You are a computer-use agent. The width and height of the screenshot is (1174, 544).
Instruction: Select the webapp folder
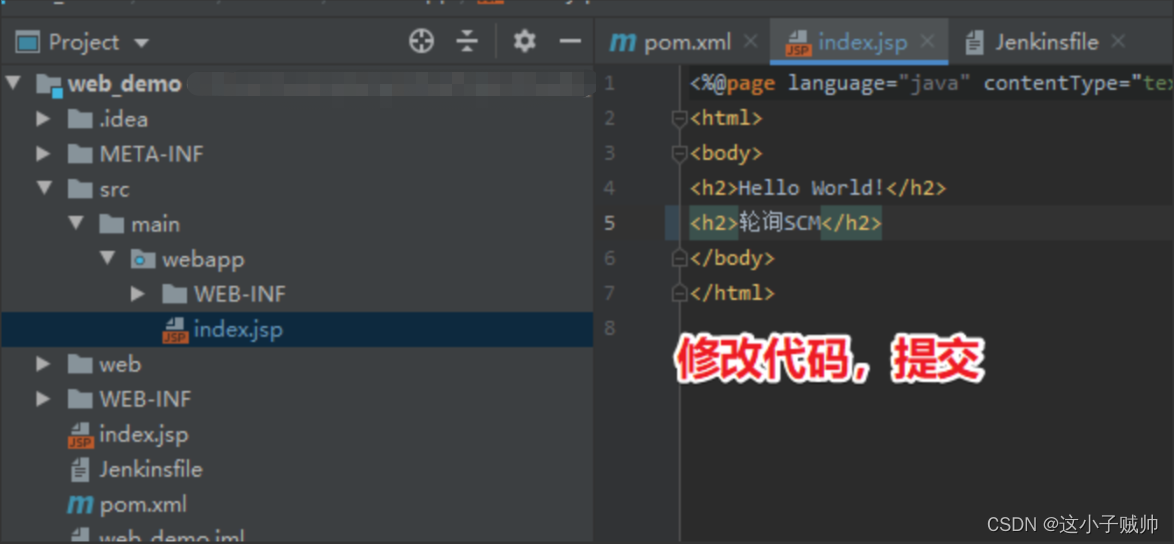pyautogui.click(x=204, y=259)
